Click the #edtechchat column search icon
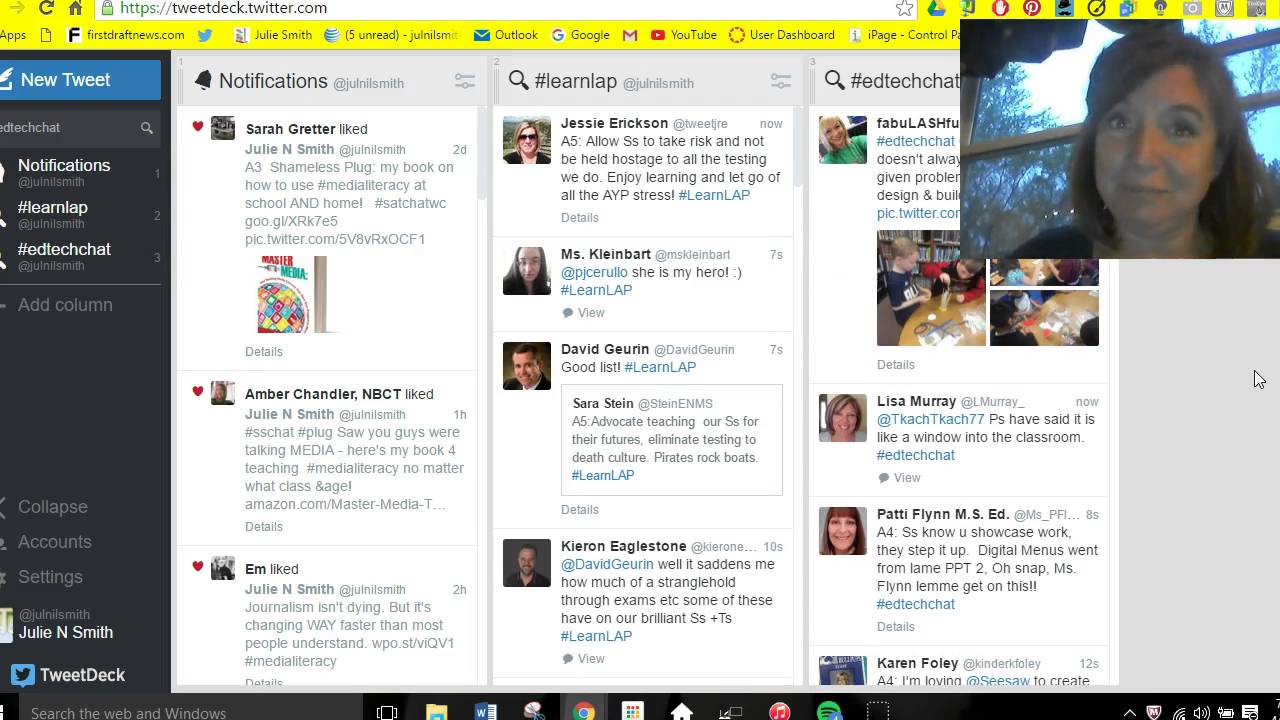The image size is (1280, 720). click(x=834, y=81)
